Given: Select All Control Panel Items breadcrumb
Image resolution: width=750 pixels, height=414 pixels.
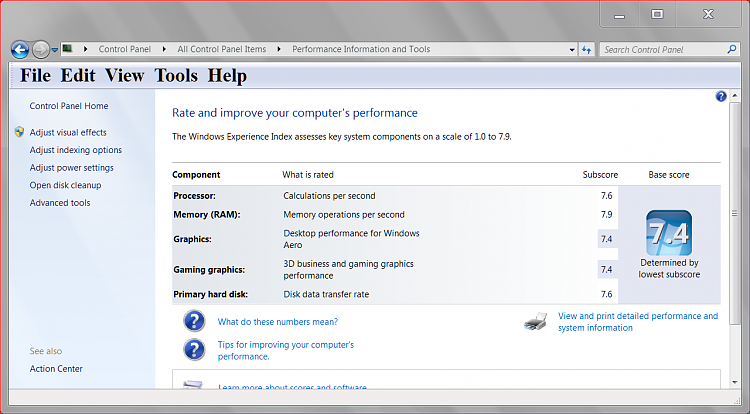Looking at the screenshot, I should pos(221,49).
